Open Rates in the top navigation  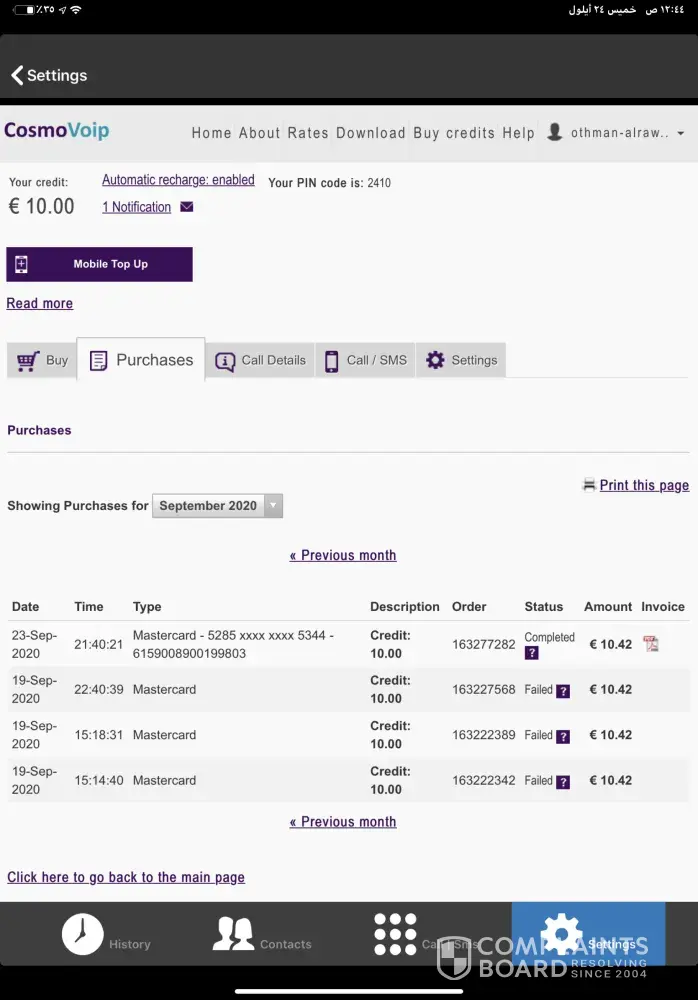307,133
